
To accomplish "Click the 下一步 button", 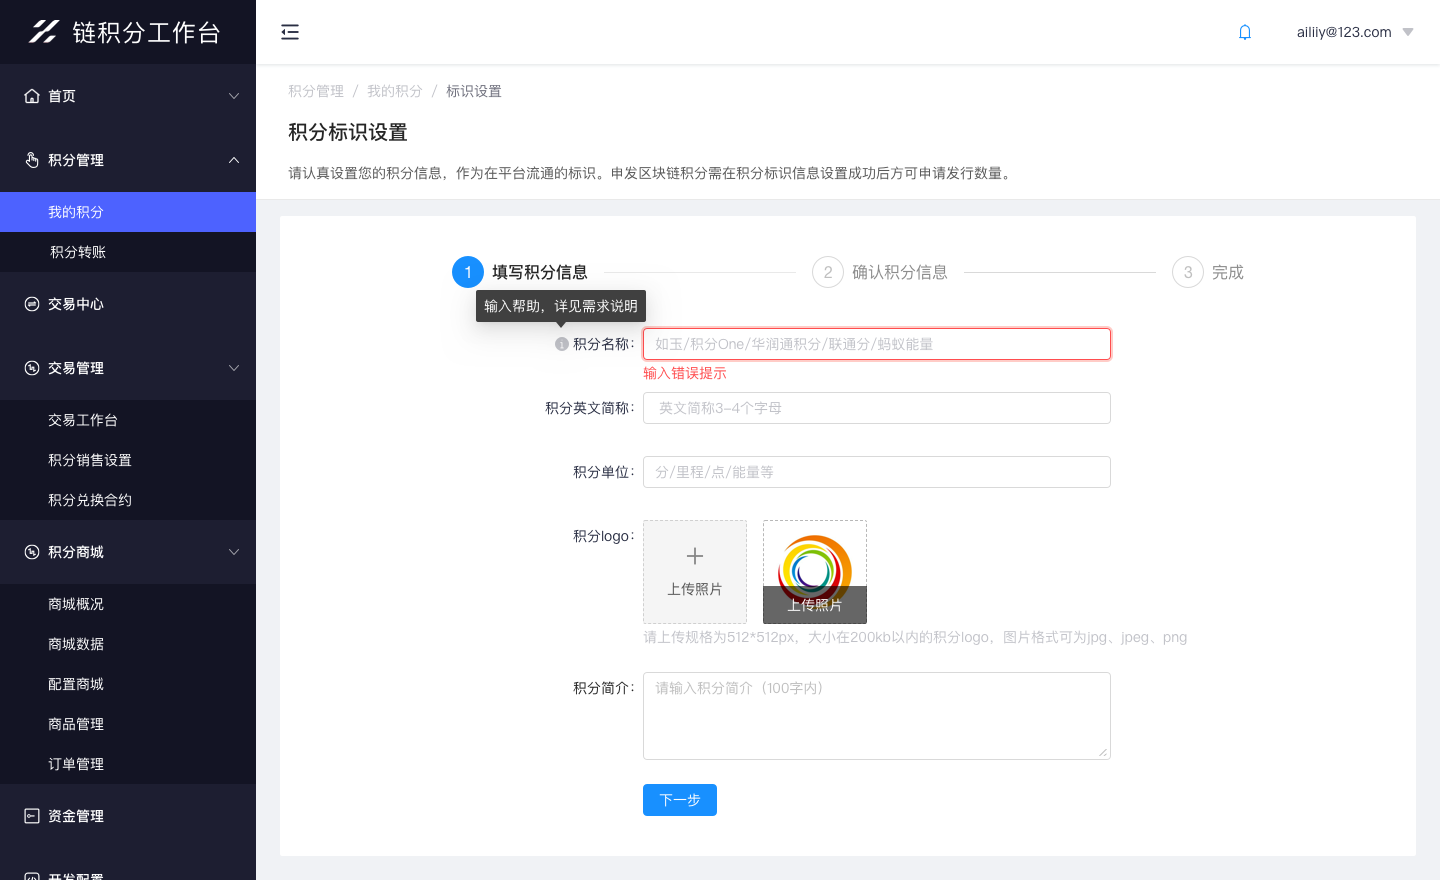I will (680, 800).
